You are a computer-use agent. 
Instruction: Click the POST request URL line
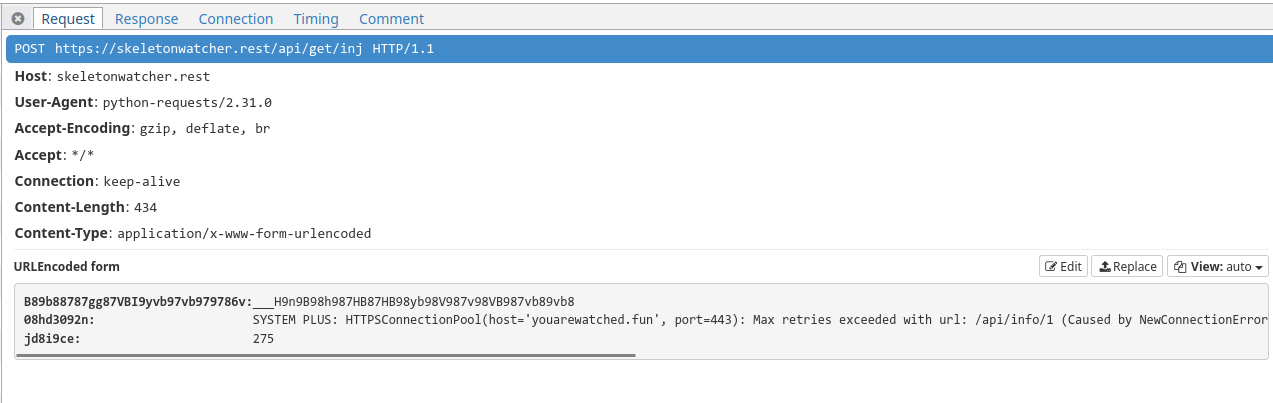pos(224,49)
